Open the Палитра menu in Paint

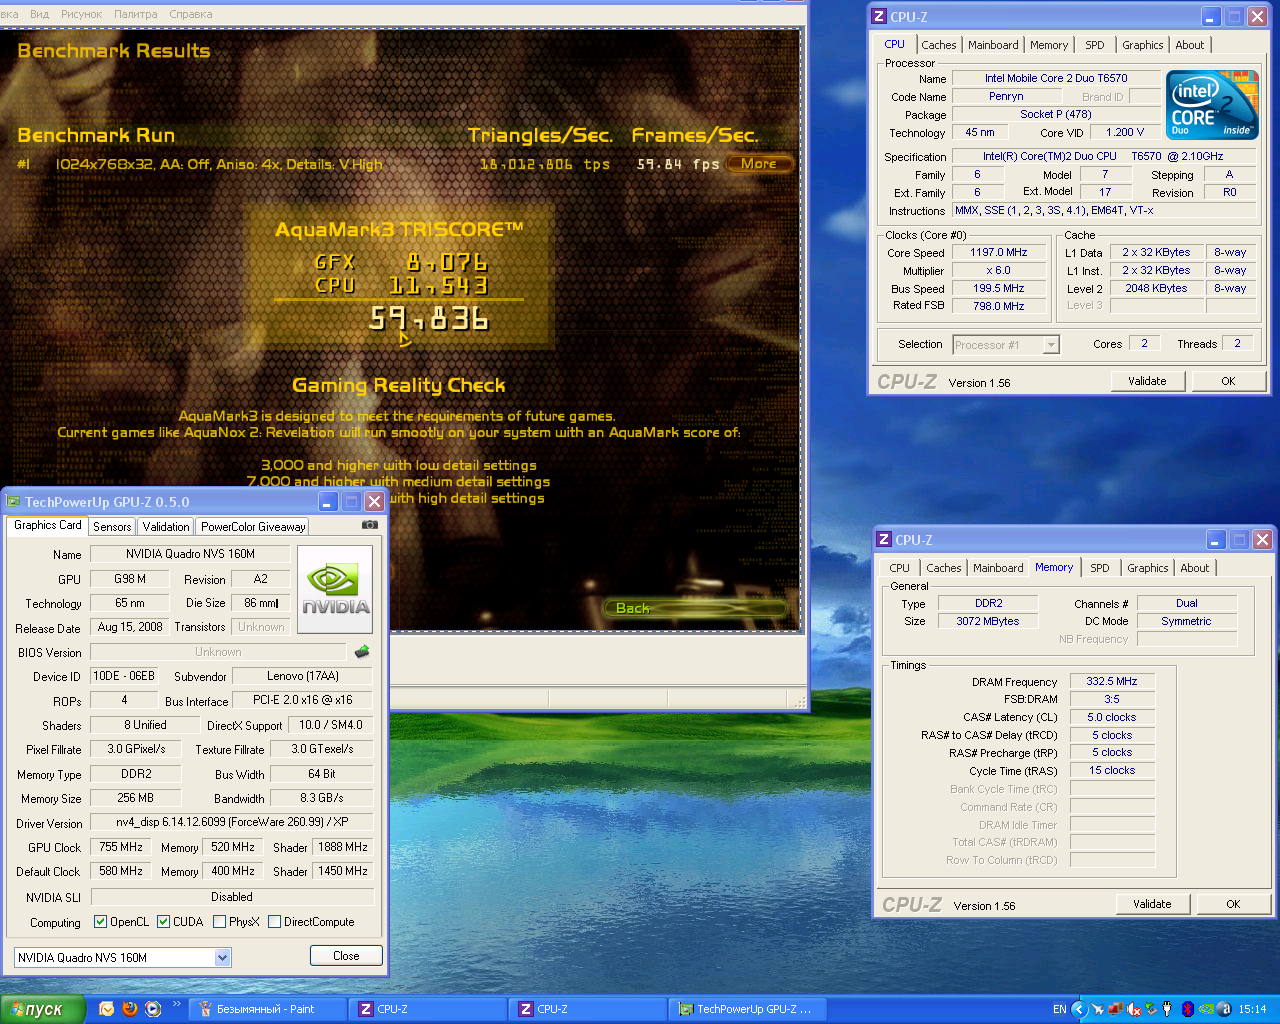(136, 14)
